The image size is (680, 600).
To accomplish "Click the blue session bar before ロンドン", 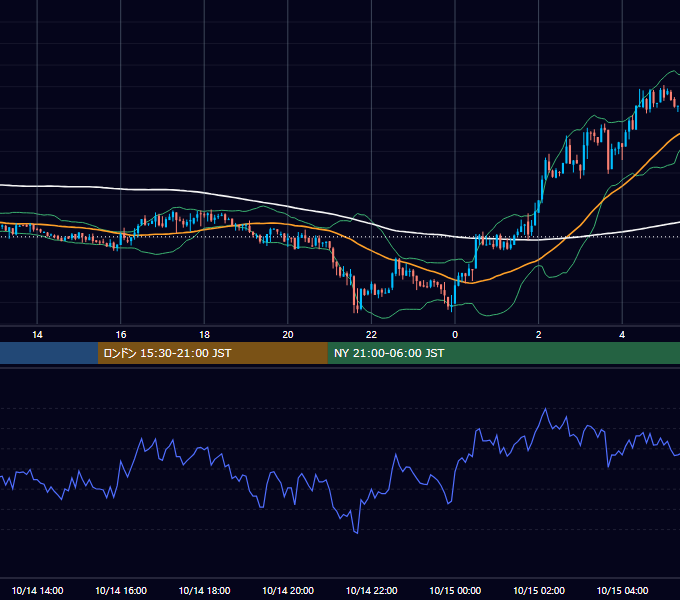I will tap(49, 353).
